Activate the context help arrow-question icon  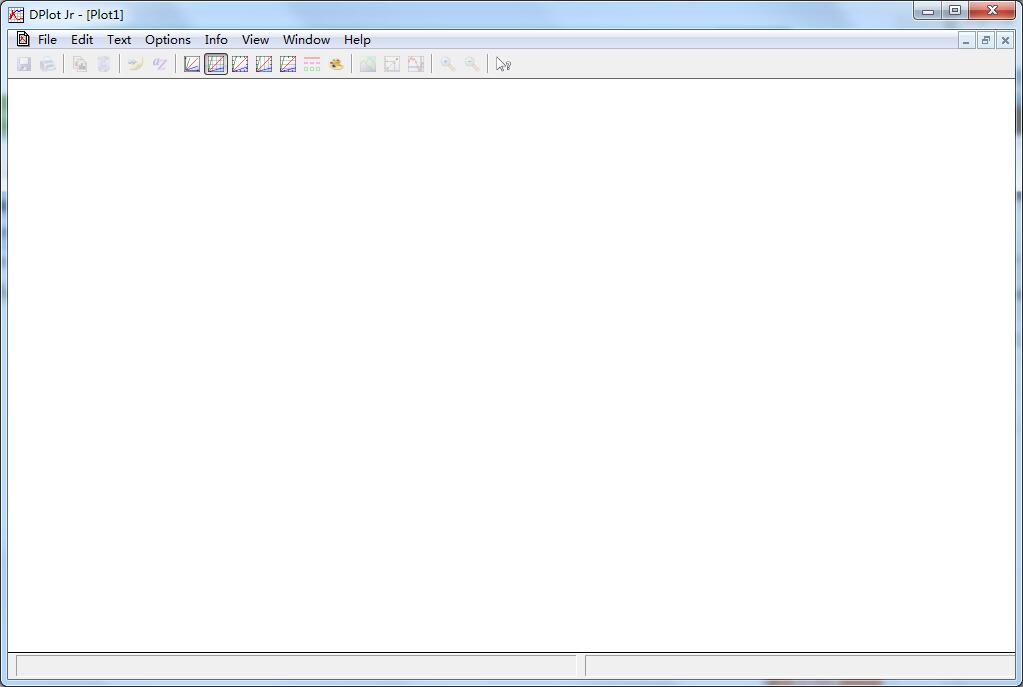coord(503,64)
